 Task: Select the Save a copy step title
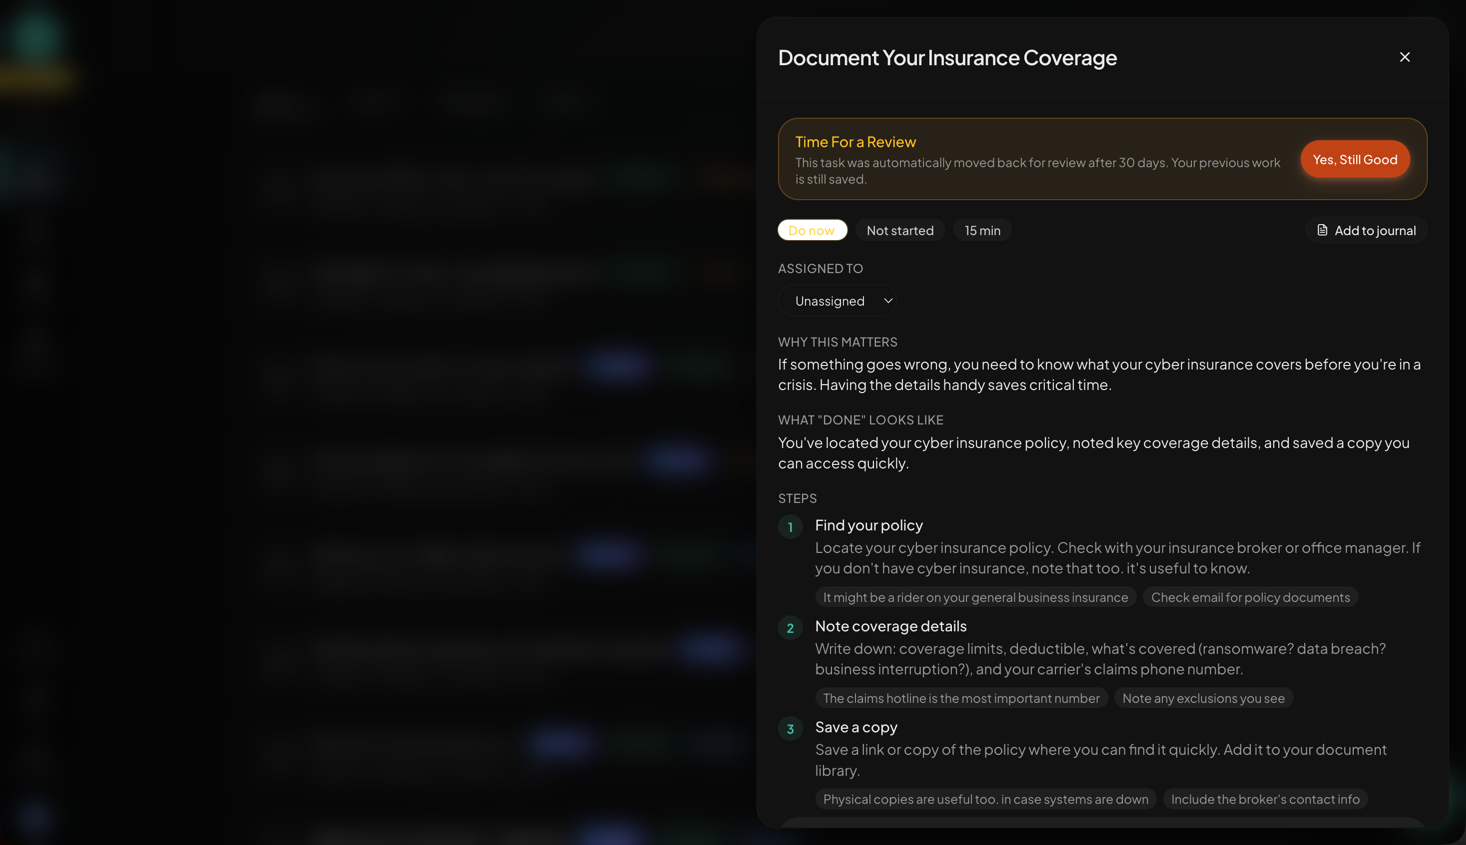[856, 727]
